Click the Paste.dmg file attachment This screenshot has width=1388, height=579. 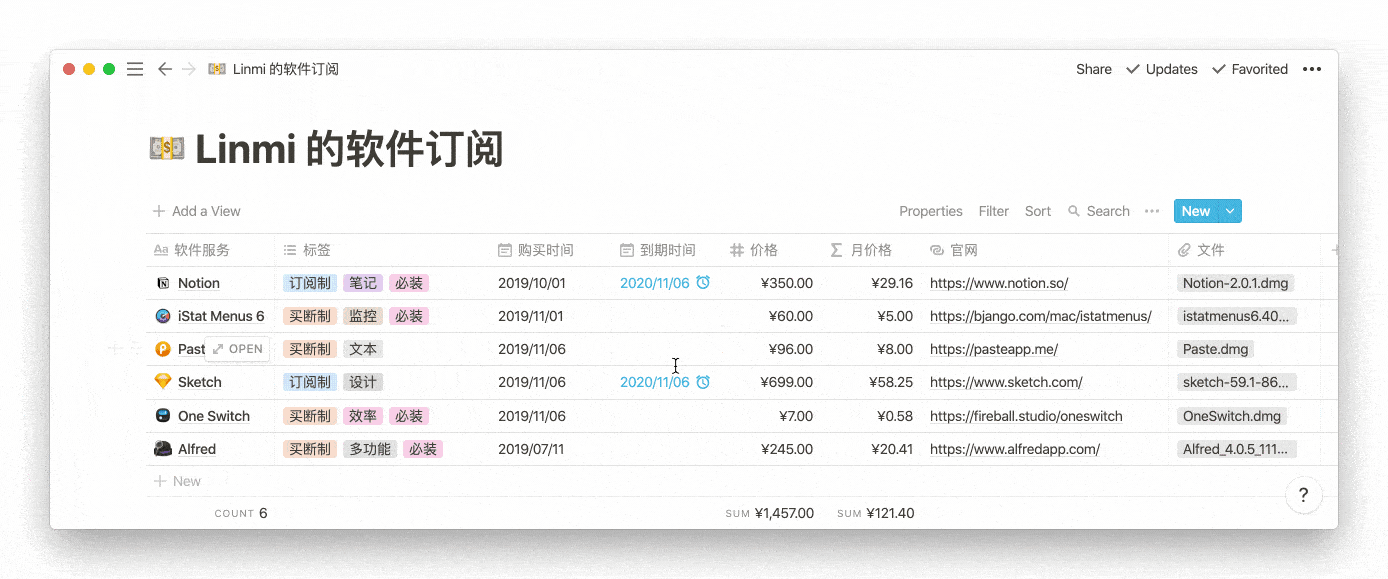(x=1215, y=349)
